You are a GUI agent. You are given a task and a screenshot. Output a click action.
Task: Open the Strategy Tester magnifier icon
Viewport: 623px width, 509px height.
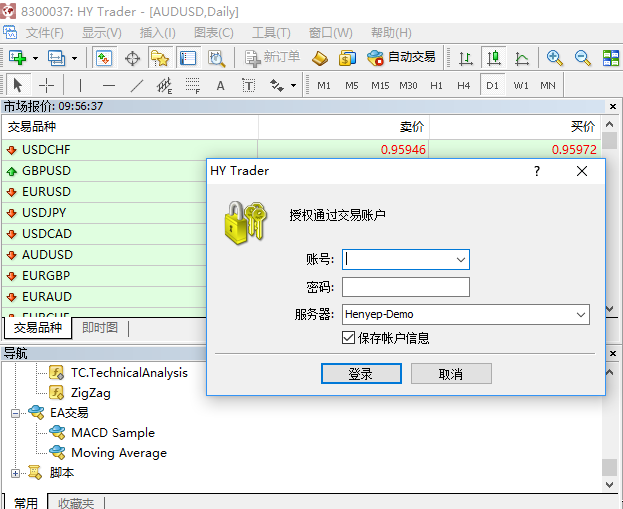[x=217, y=58]
